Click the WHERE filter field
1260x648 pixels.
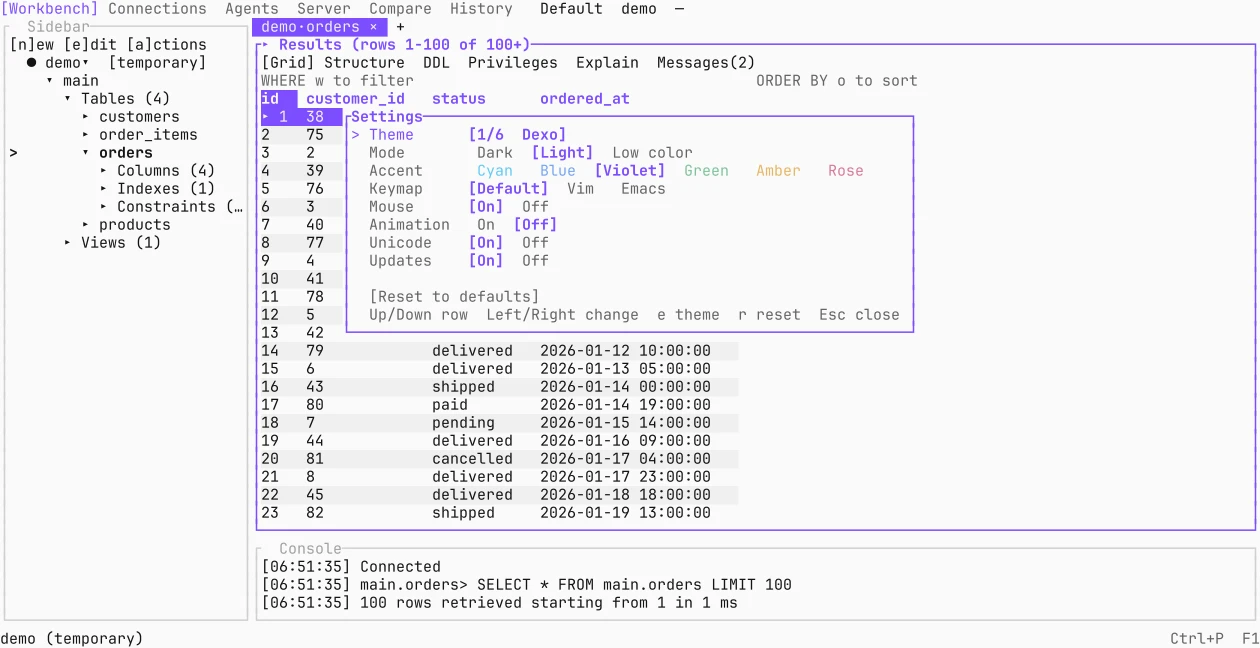click(x=337, y=81)
